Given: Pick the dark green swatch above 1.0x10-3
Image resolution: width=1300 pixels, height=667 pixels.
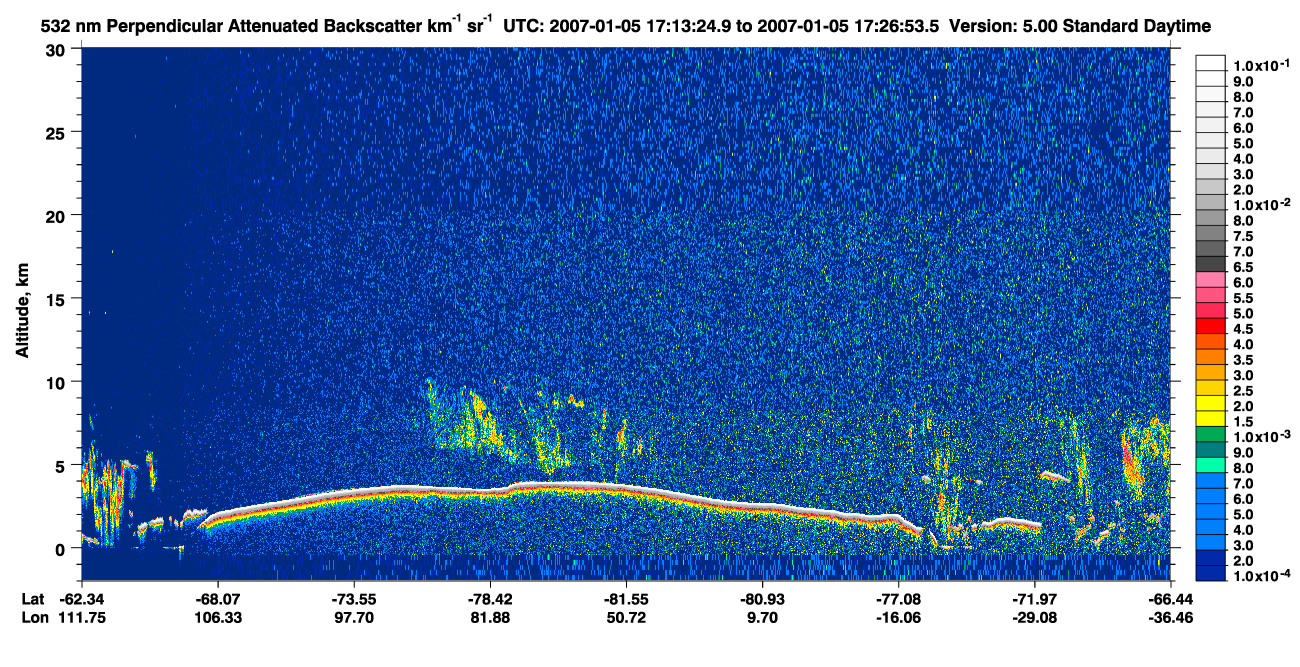Looking at the screenshot, I should [1211, 433].
